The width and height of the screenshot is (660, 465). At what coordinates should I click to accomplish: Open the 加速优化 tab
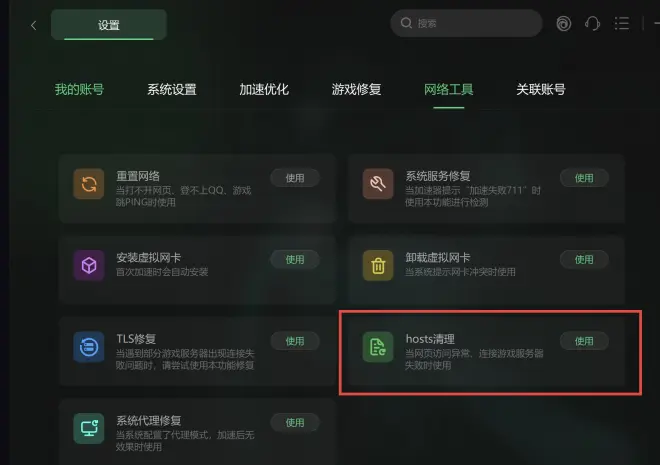point(264,89)
